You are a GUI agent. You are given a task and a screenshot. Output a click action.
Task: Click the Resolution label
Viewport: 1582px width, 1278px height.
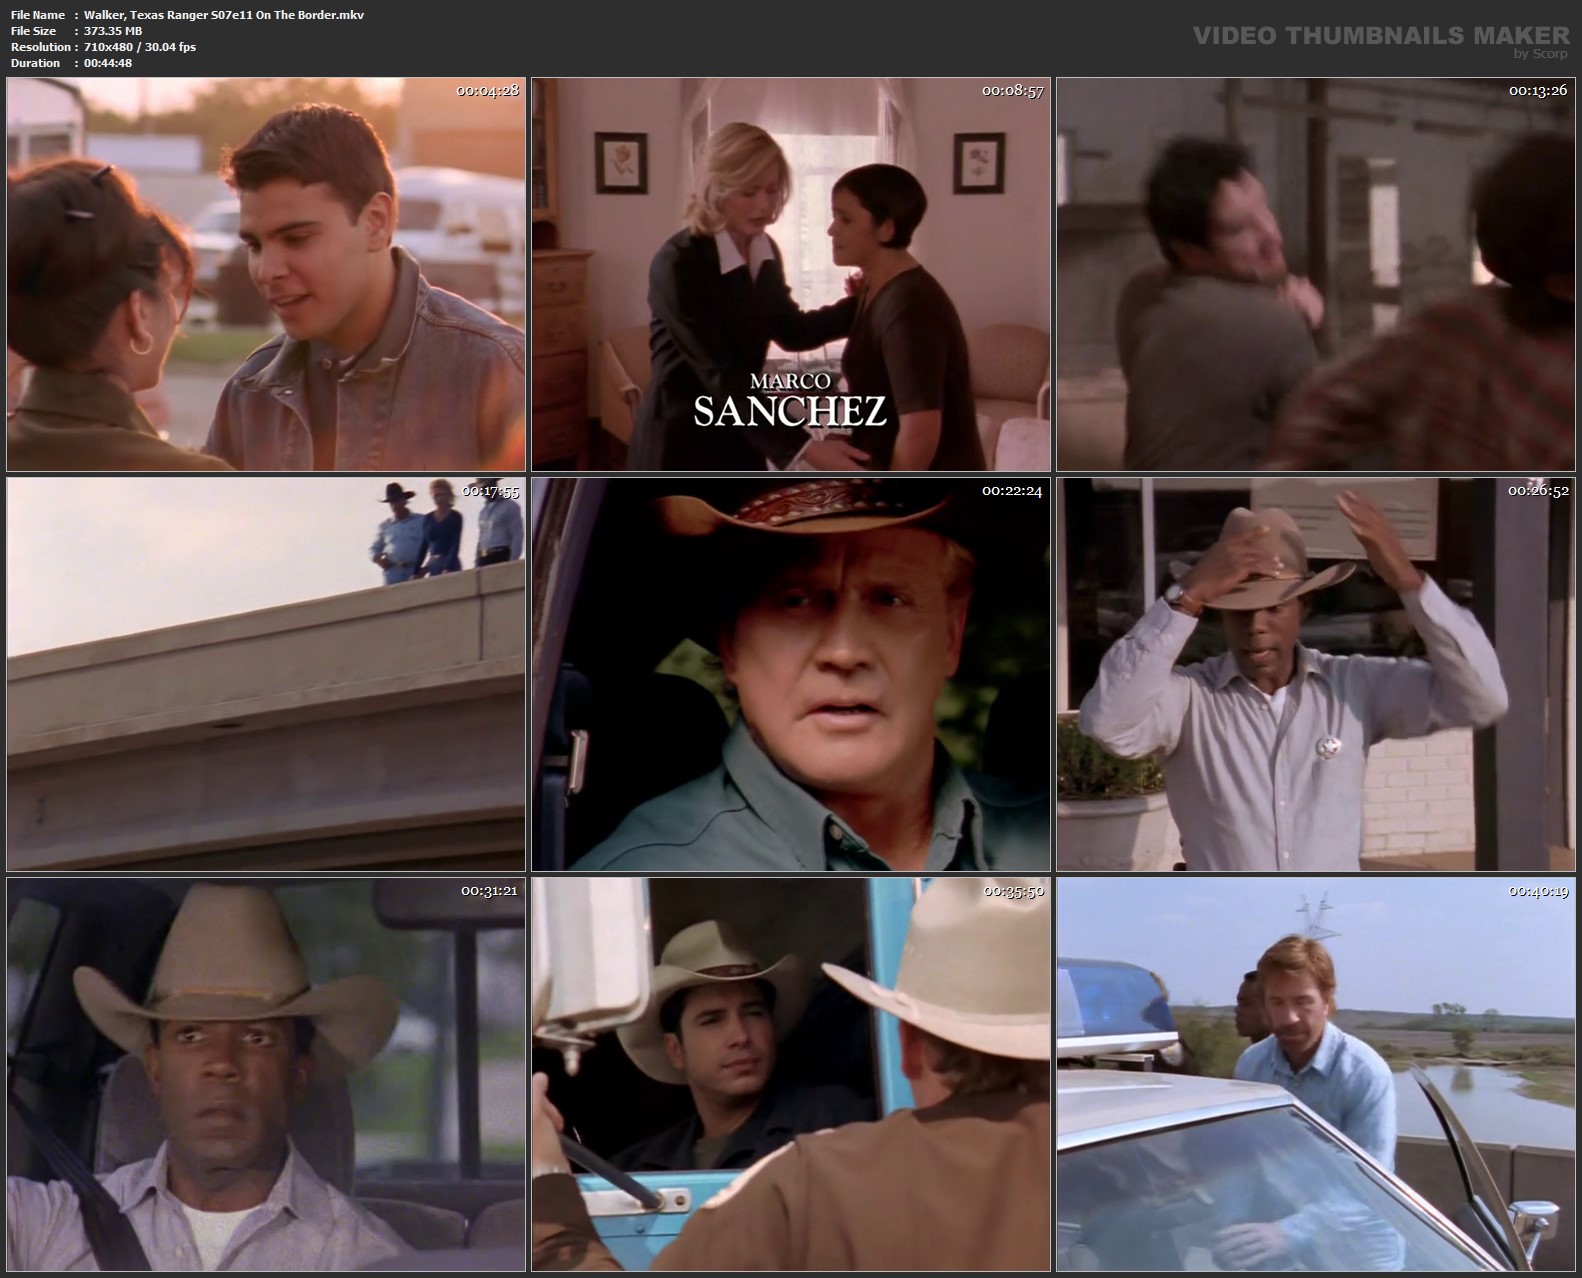(40, 47)
